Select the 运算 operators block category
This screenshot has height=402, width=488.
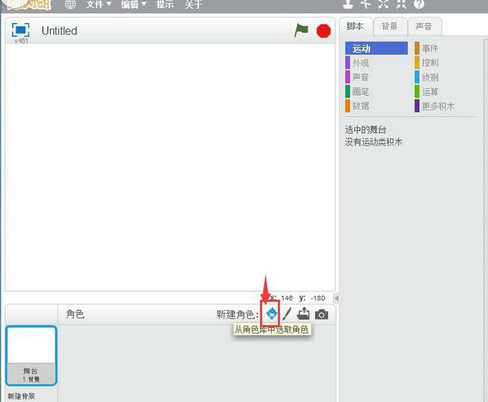click(427, 91)
